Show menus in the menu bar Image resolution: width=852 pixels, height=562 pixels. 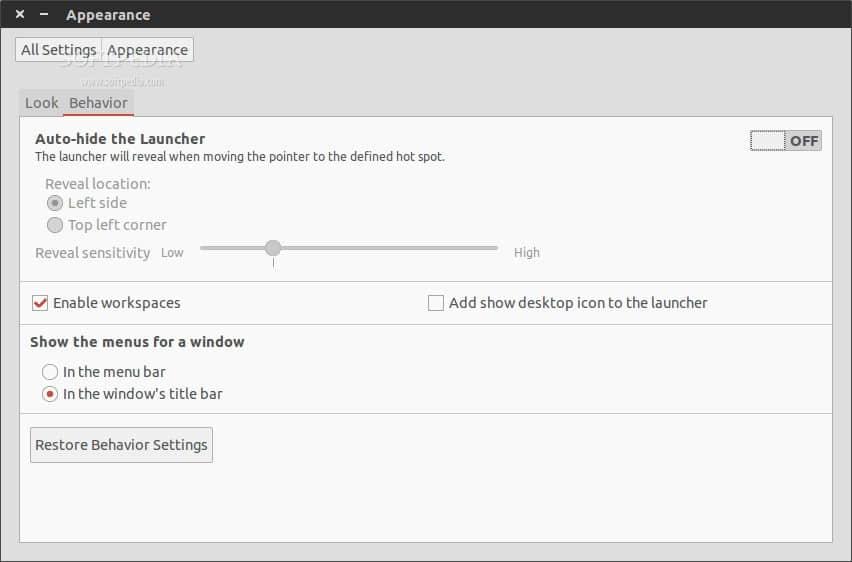pyautogui.click(x=50, y=372)
